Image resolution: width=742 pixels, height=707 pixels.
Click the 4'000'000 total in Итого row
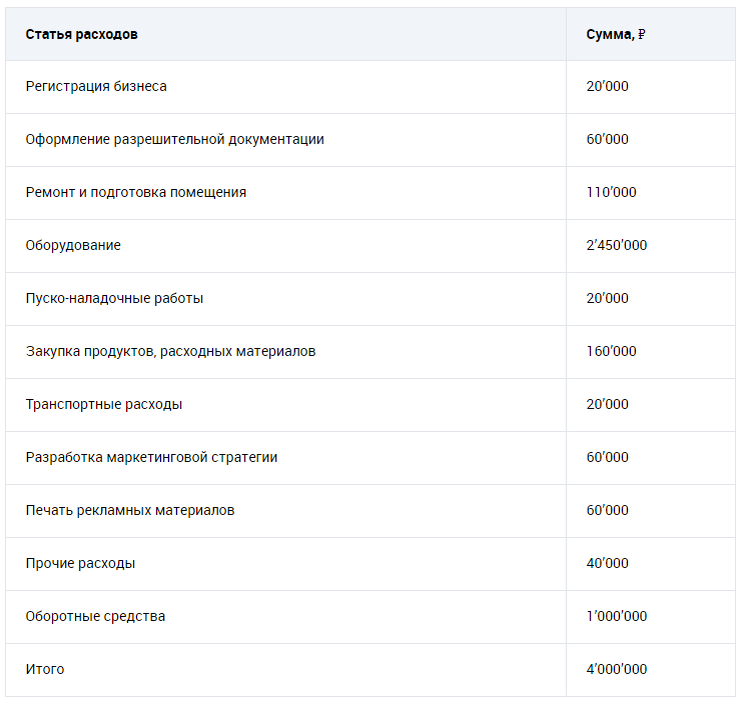click(616, 669)
